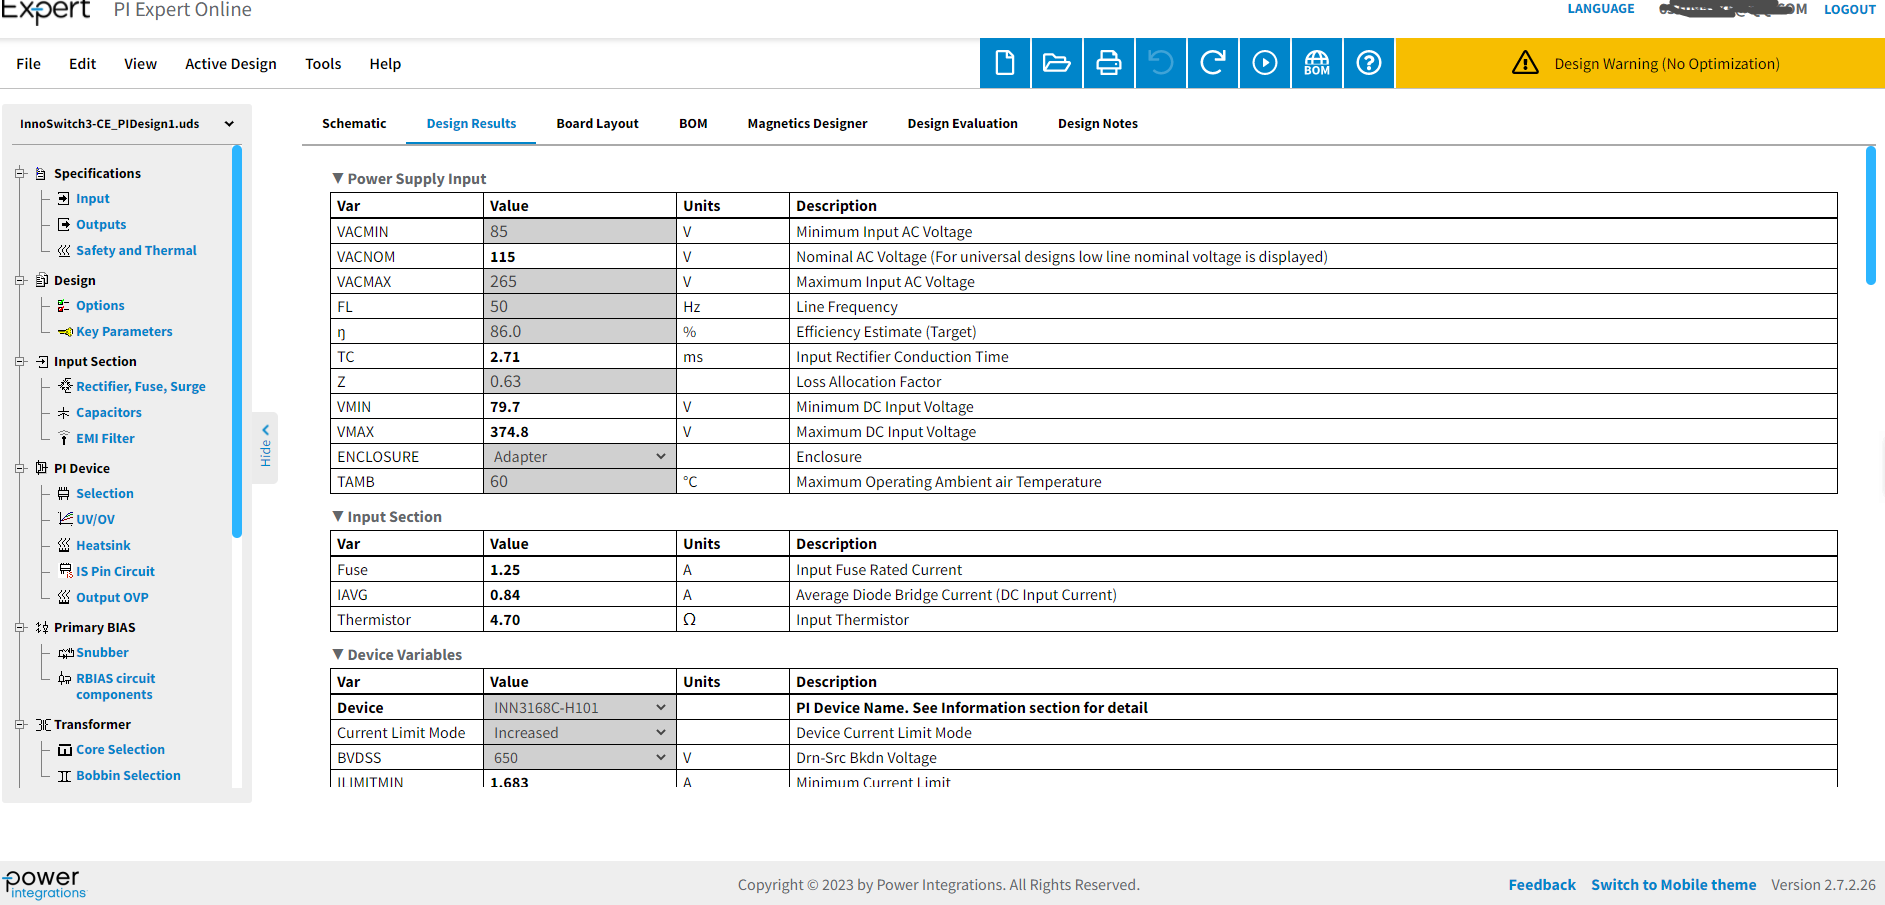Click the Print toolbar icon
Screen dimensions: 1885x905
pos(1109,63)
